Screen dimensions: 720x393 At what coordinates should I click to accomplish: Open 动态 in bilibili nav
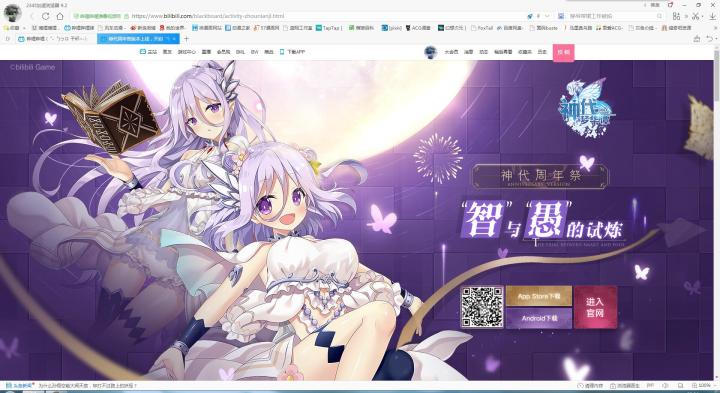484,52
